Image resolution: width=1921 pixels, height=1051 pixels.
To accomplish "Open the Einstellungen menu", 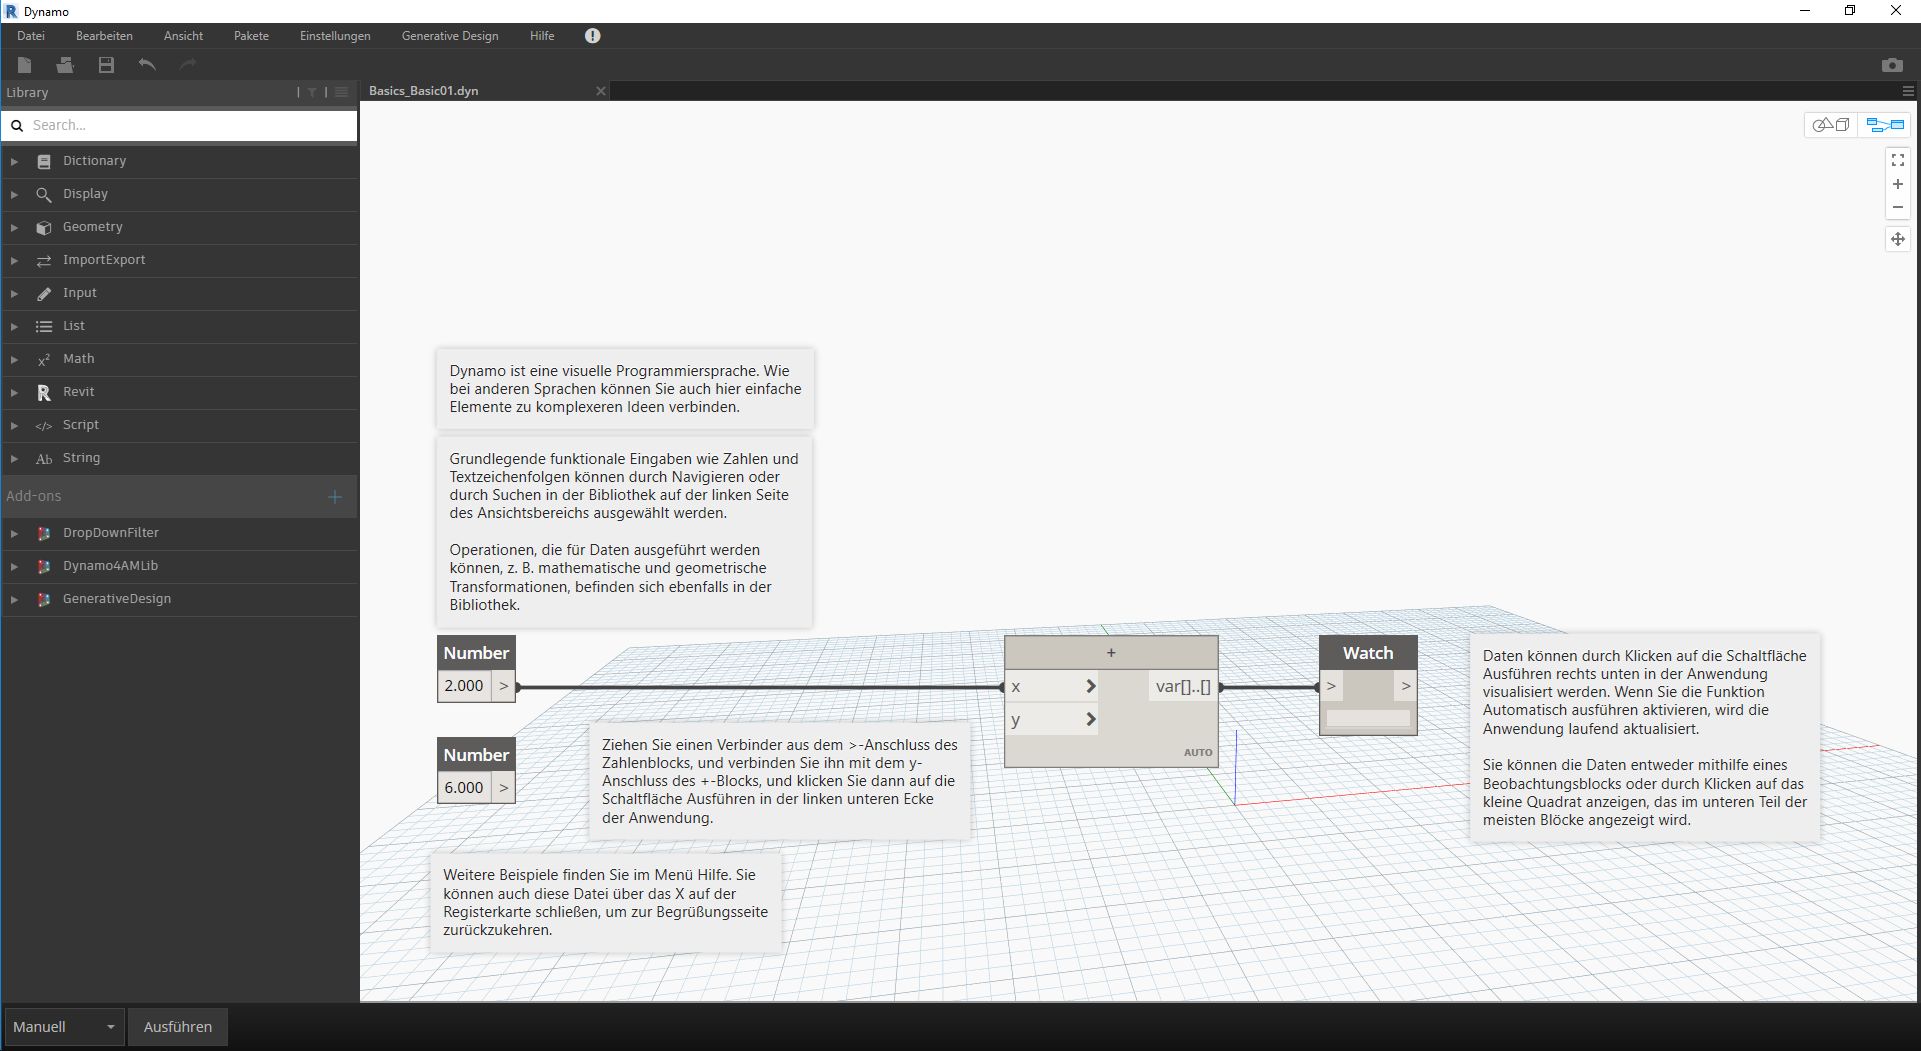I will point(335,36).
